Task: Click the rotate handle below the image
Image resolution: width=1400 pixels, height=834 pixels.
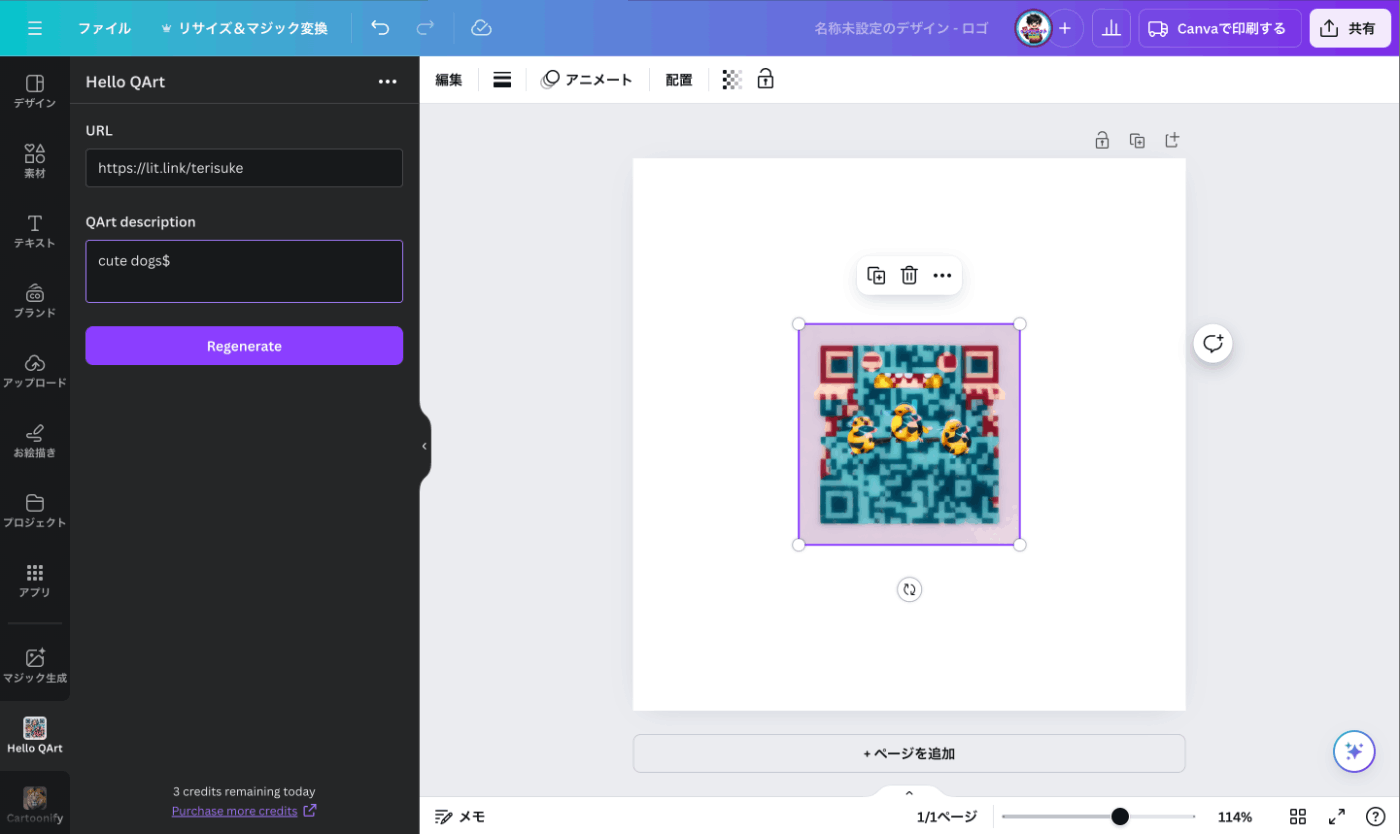Action: coord(909,590)
